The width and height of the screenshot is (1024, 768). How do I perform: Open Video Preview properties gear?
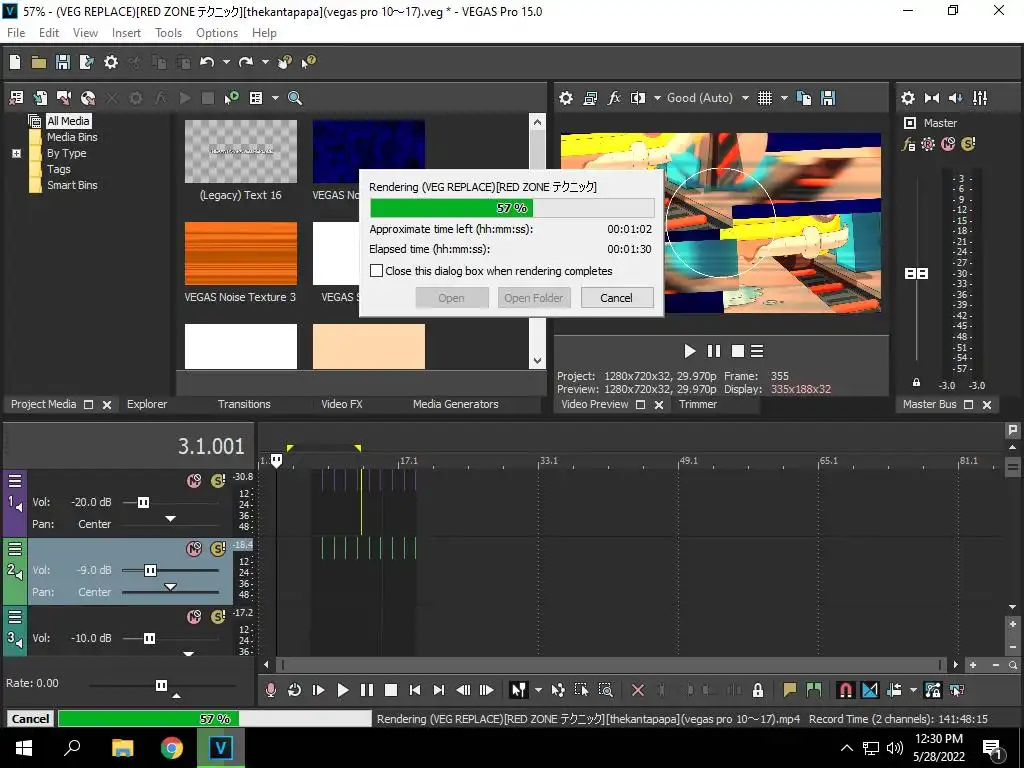(x=566, y=98)
